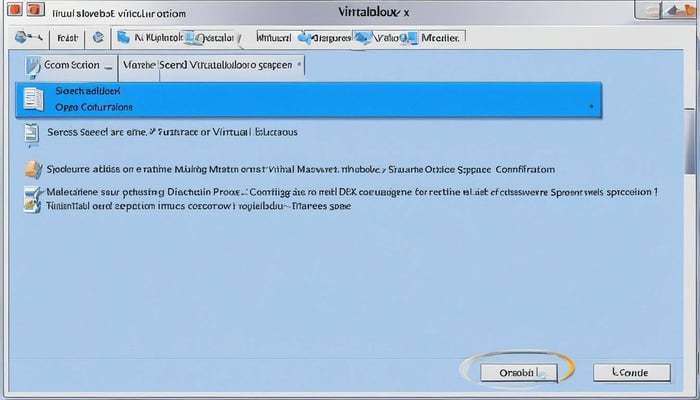Click the second orange icon in title bar
Viewport: 700px width, 400px height.
click(x=35, y=8)
